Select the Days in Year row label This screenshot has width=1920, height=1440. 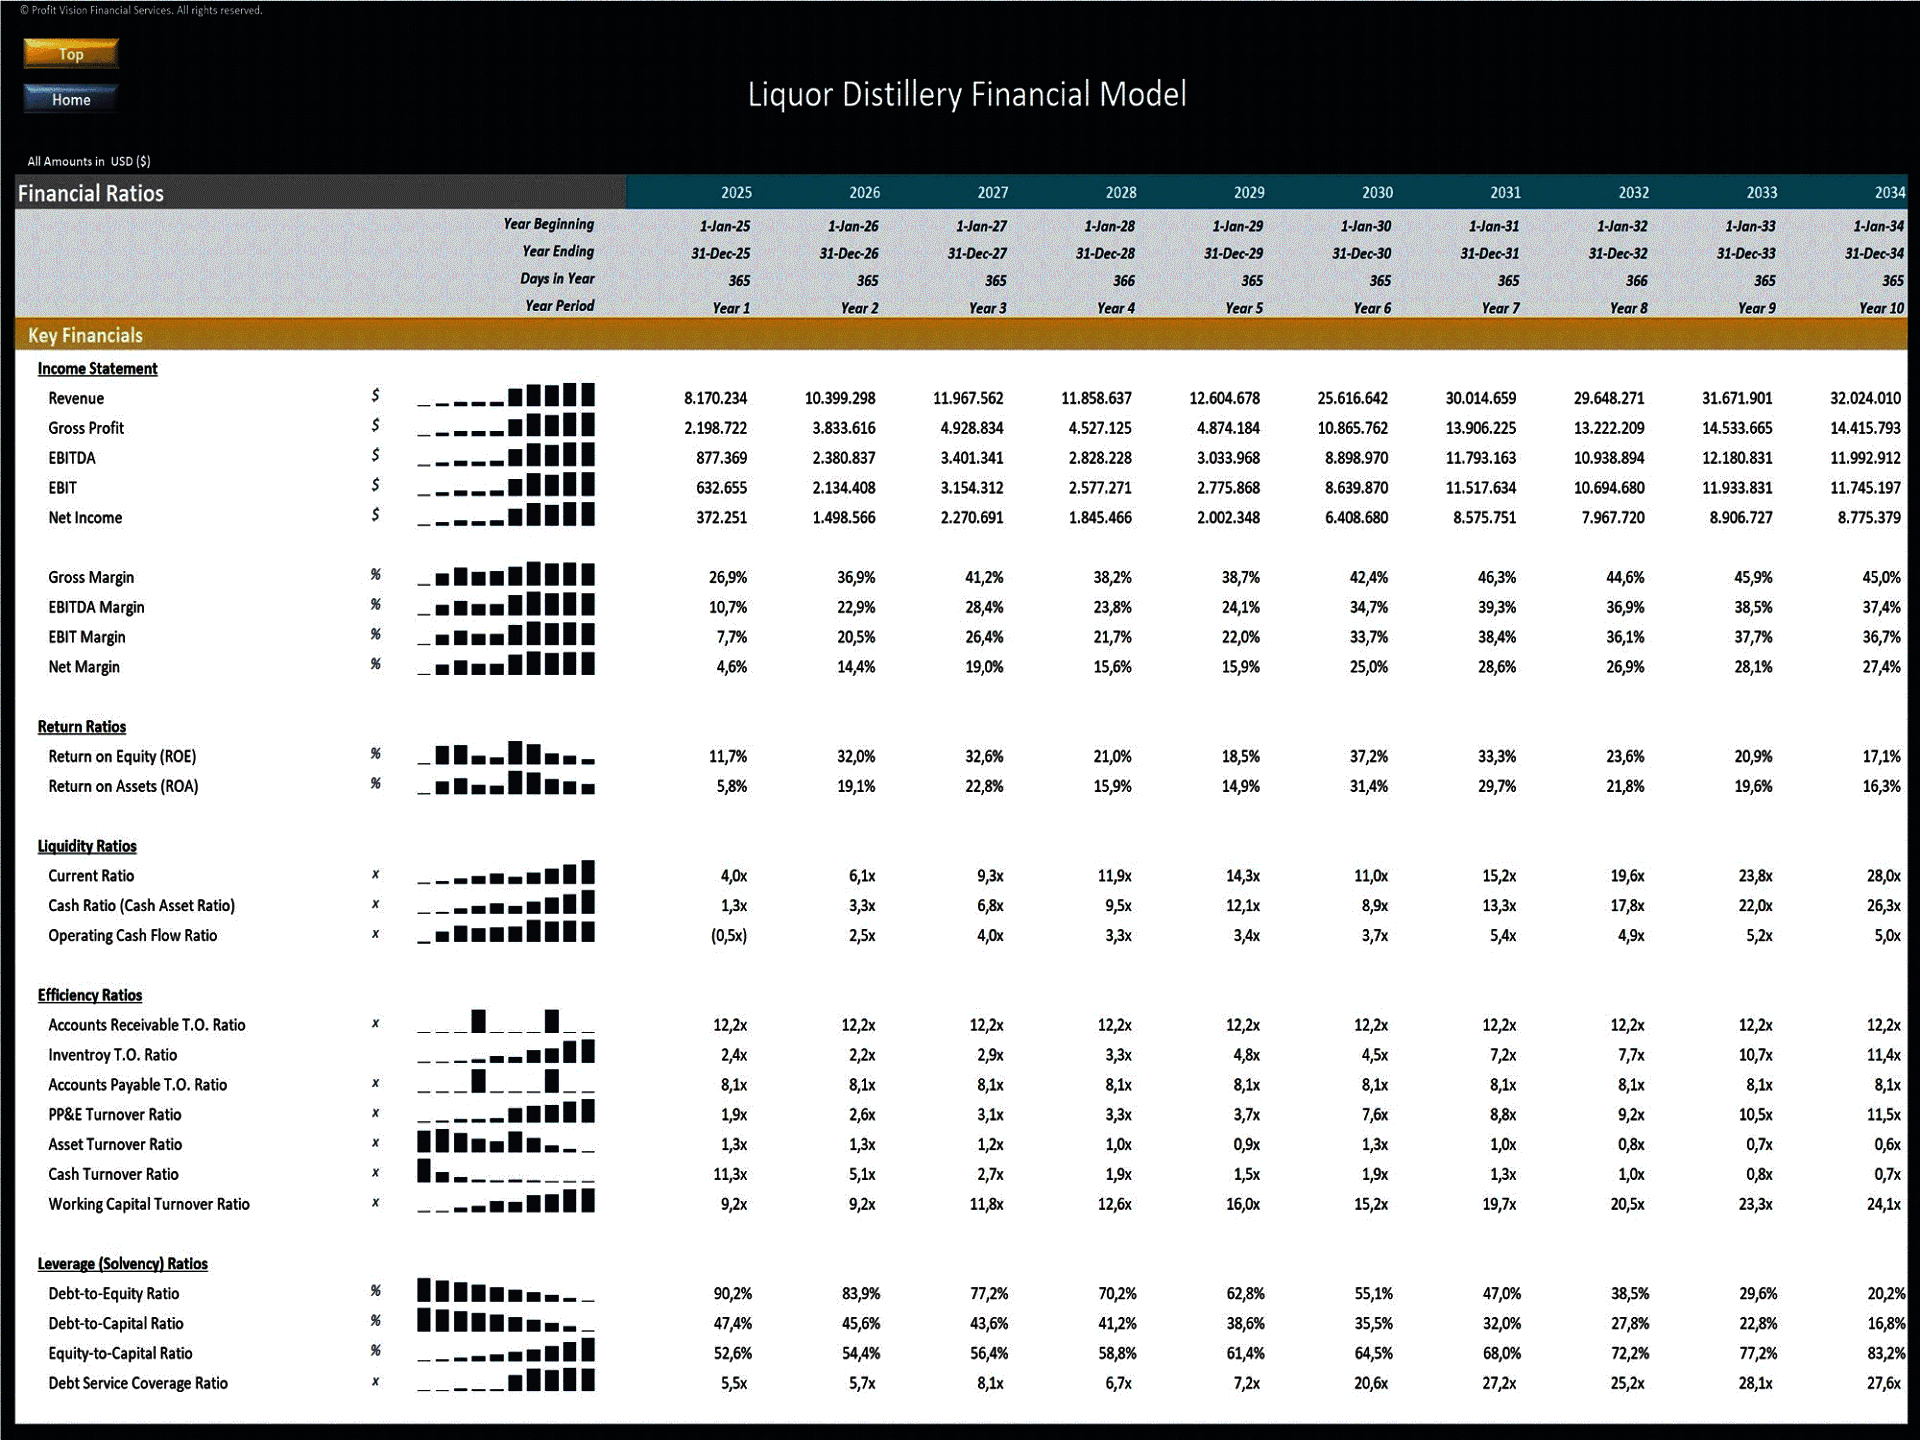tap(557, 279)
